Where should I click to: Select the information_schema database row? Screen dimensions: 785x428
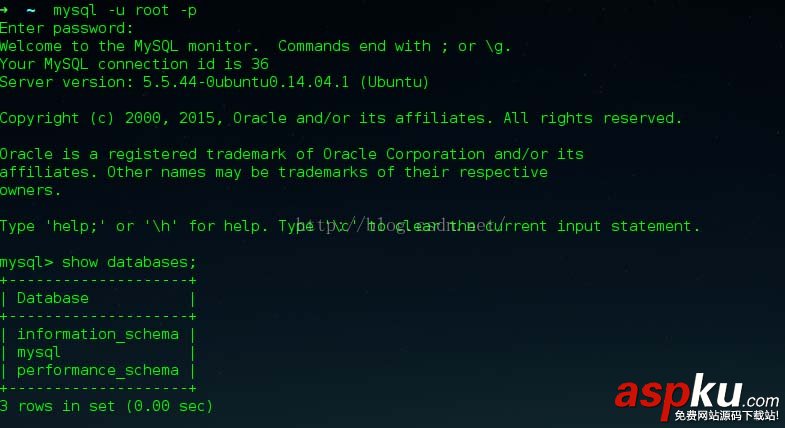click(x=97, y=334)
